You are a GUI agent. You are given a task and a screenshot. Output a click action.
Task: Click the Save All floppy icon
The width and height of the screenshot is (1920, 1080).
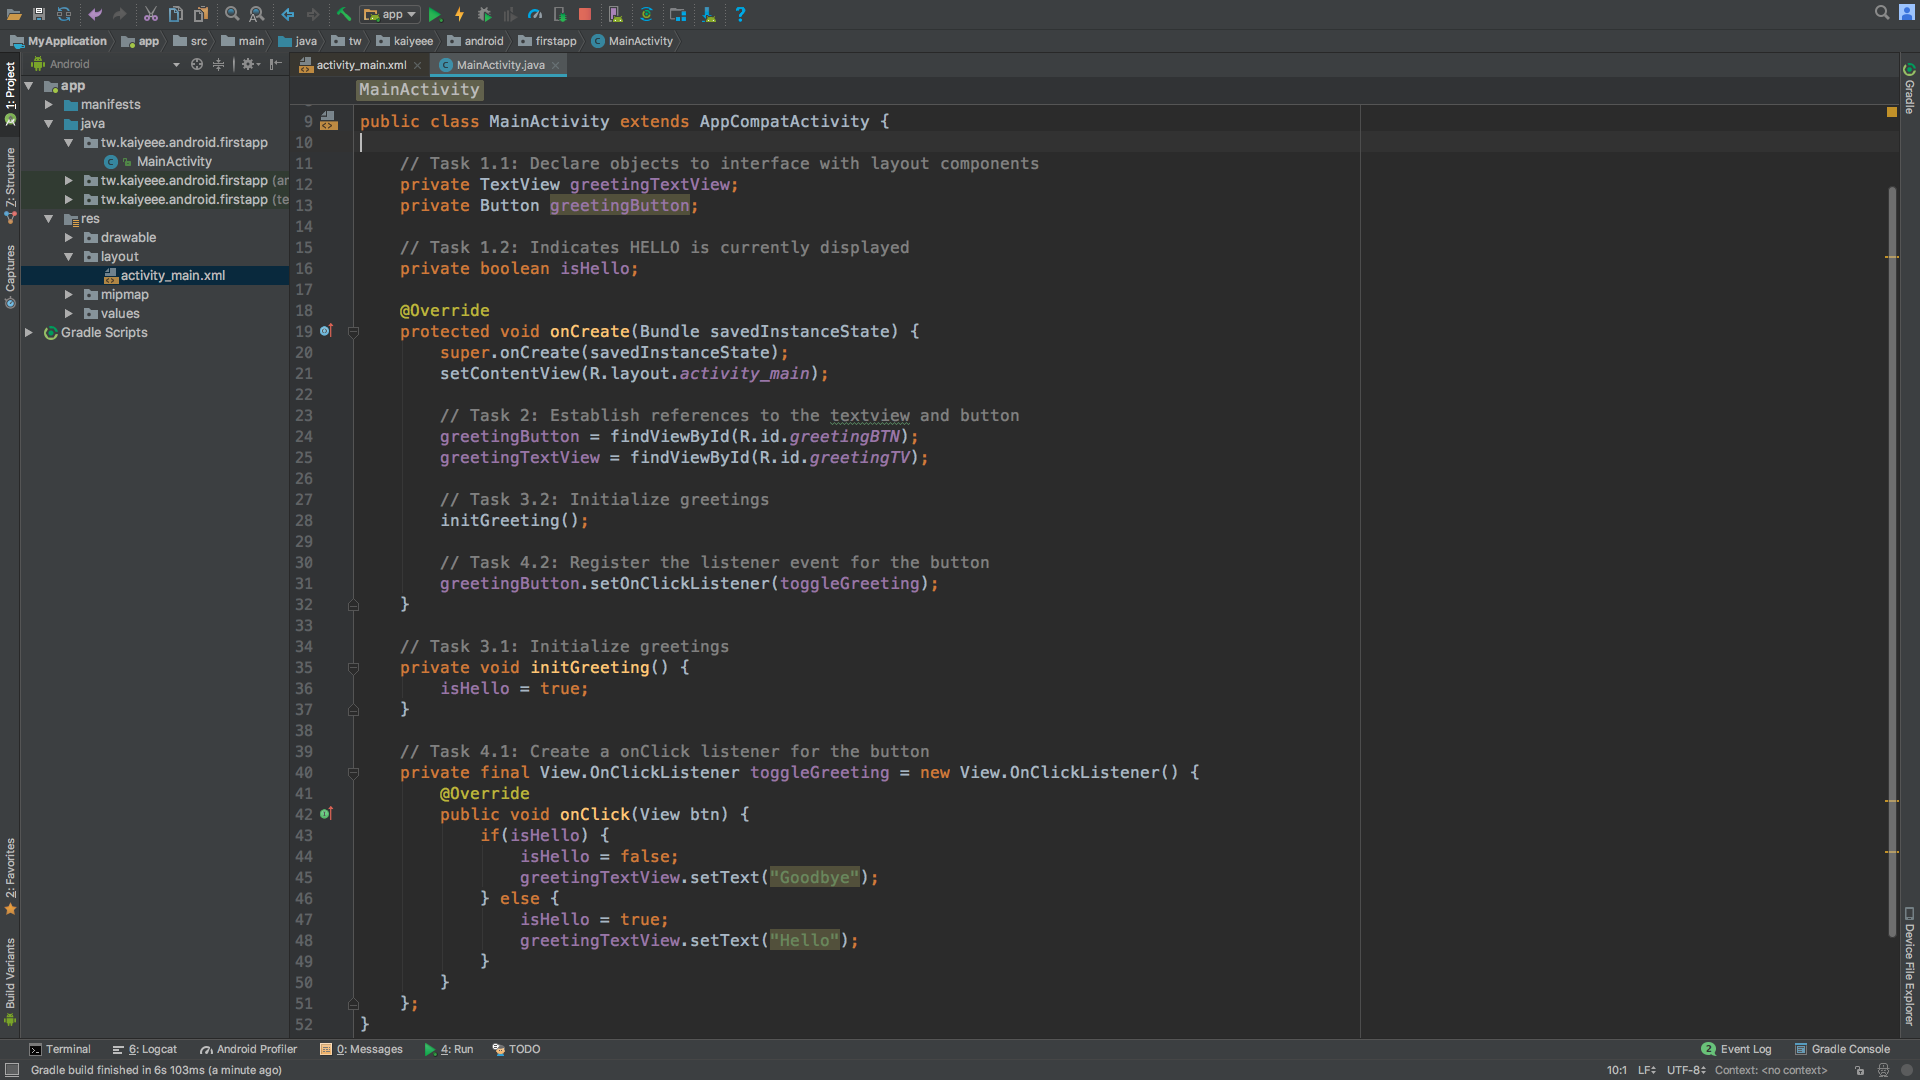(39, 14)
